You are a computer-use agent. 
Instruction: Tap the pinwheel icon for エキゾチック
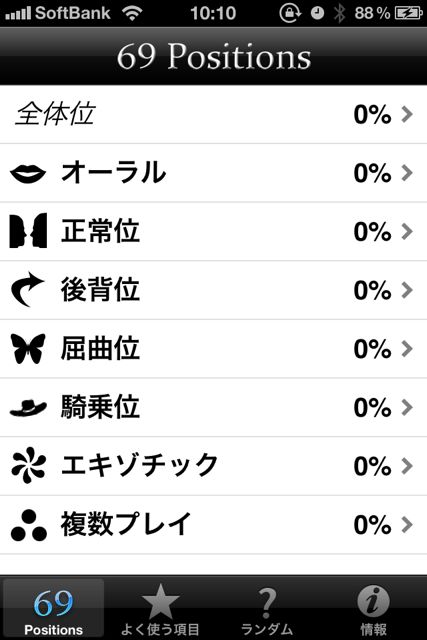tap(28, 465)
